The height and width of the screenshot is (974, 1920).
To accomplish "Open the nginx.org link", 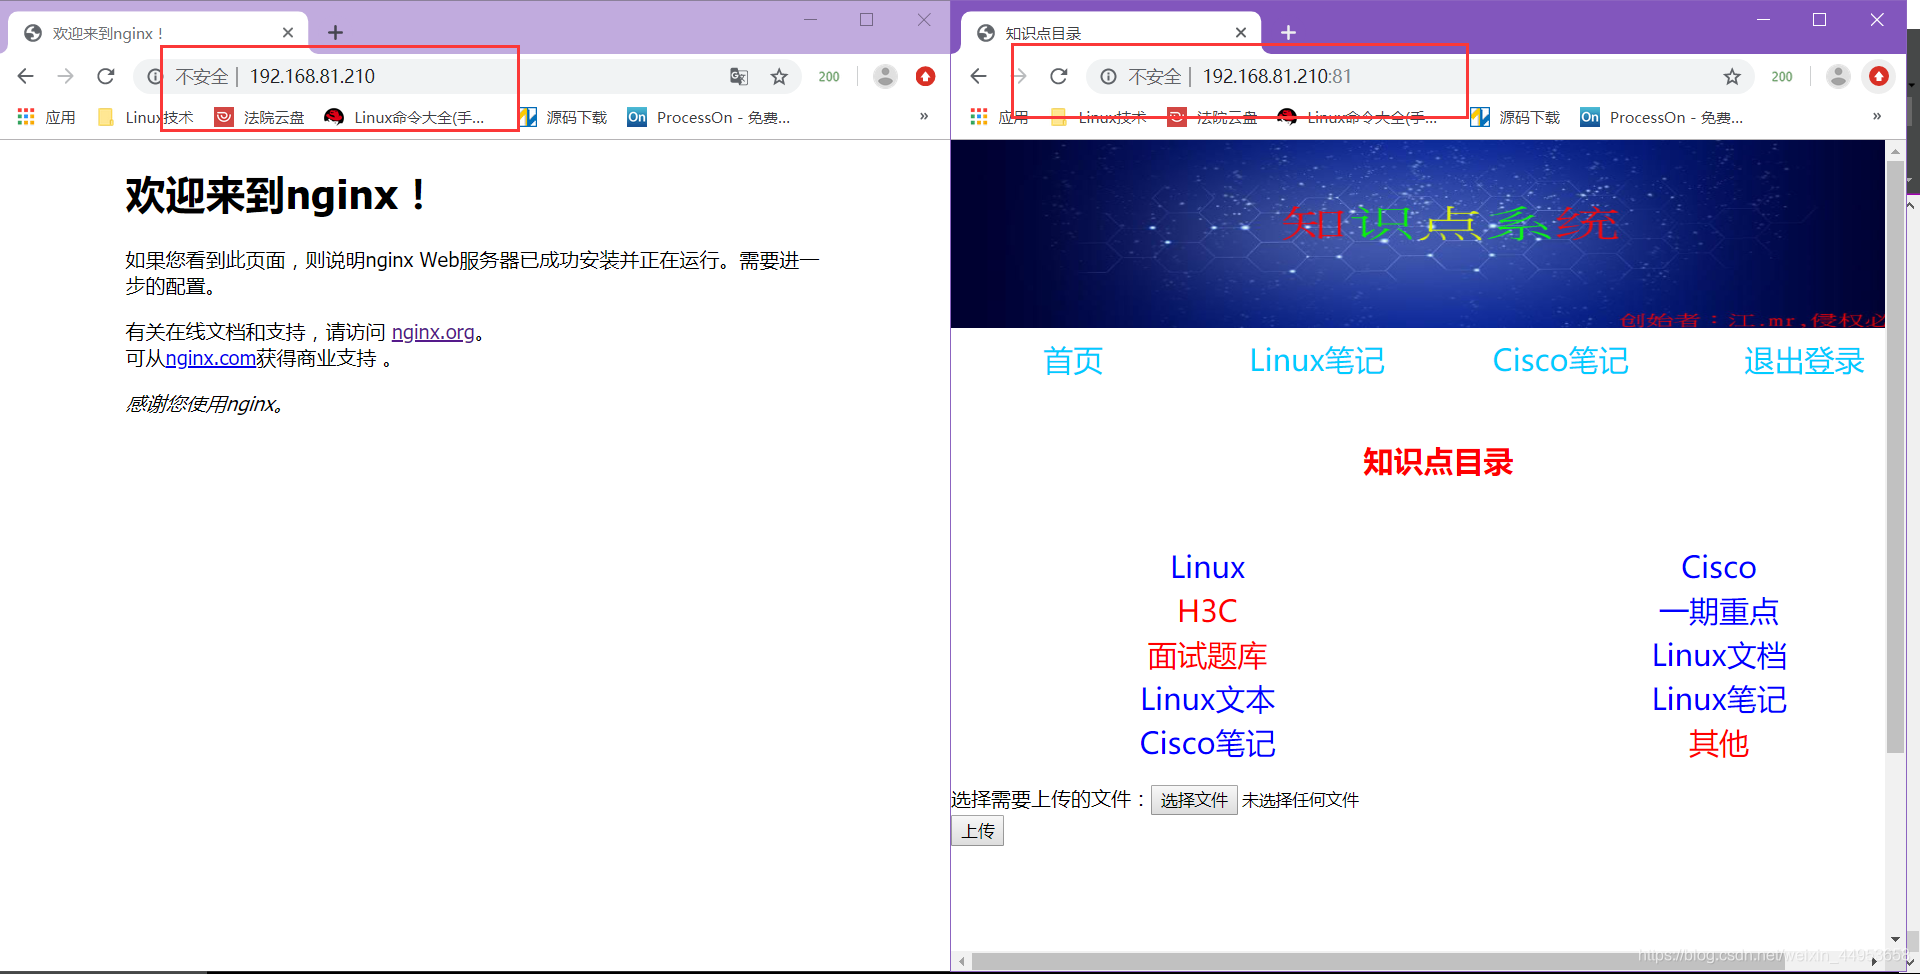I will click(432, 331).
